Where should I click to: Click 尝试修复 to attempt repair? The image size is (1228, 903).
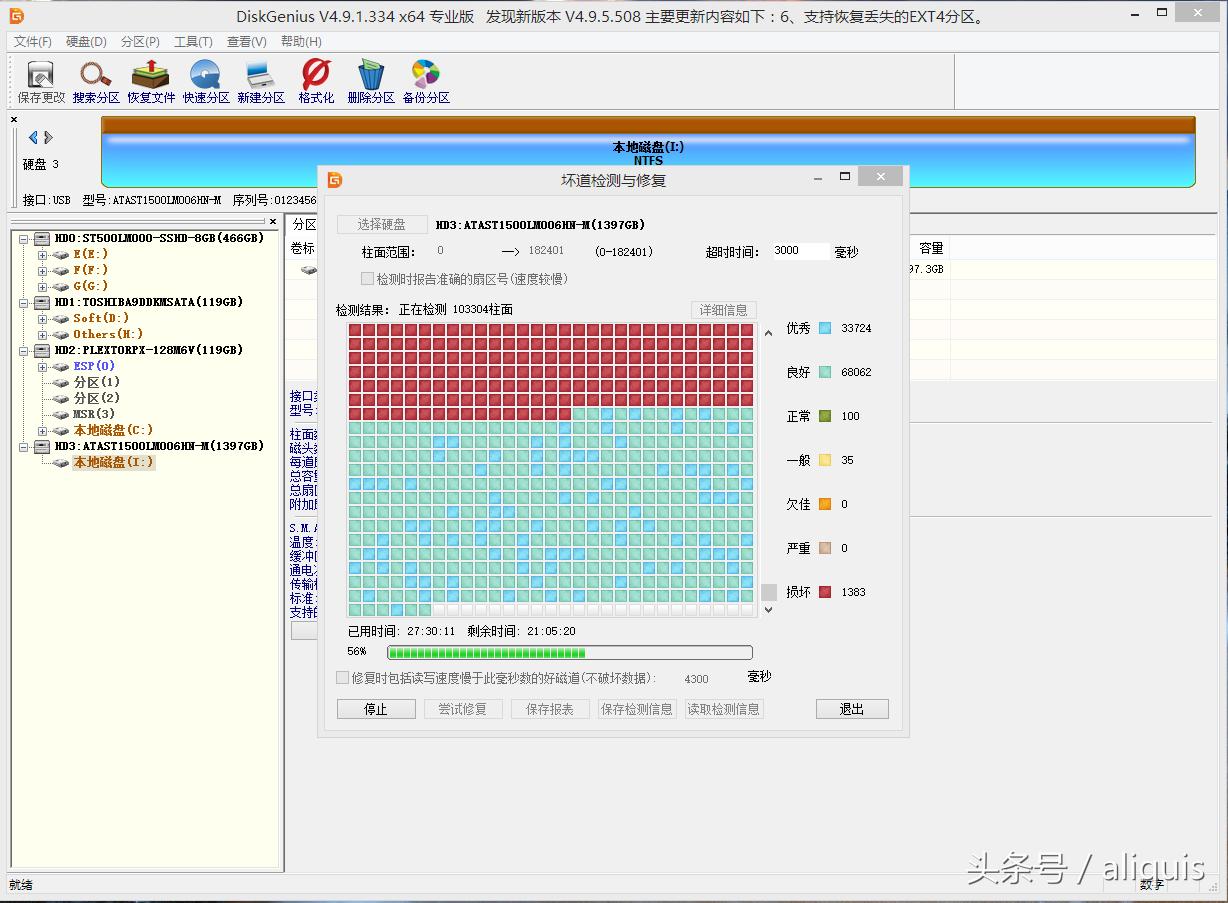(463, 708)
